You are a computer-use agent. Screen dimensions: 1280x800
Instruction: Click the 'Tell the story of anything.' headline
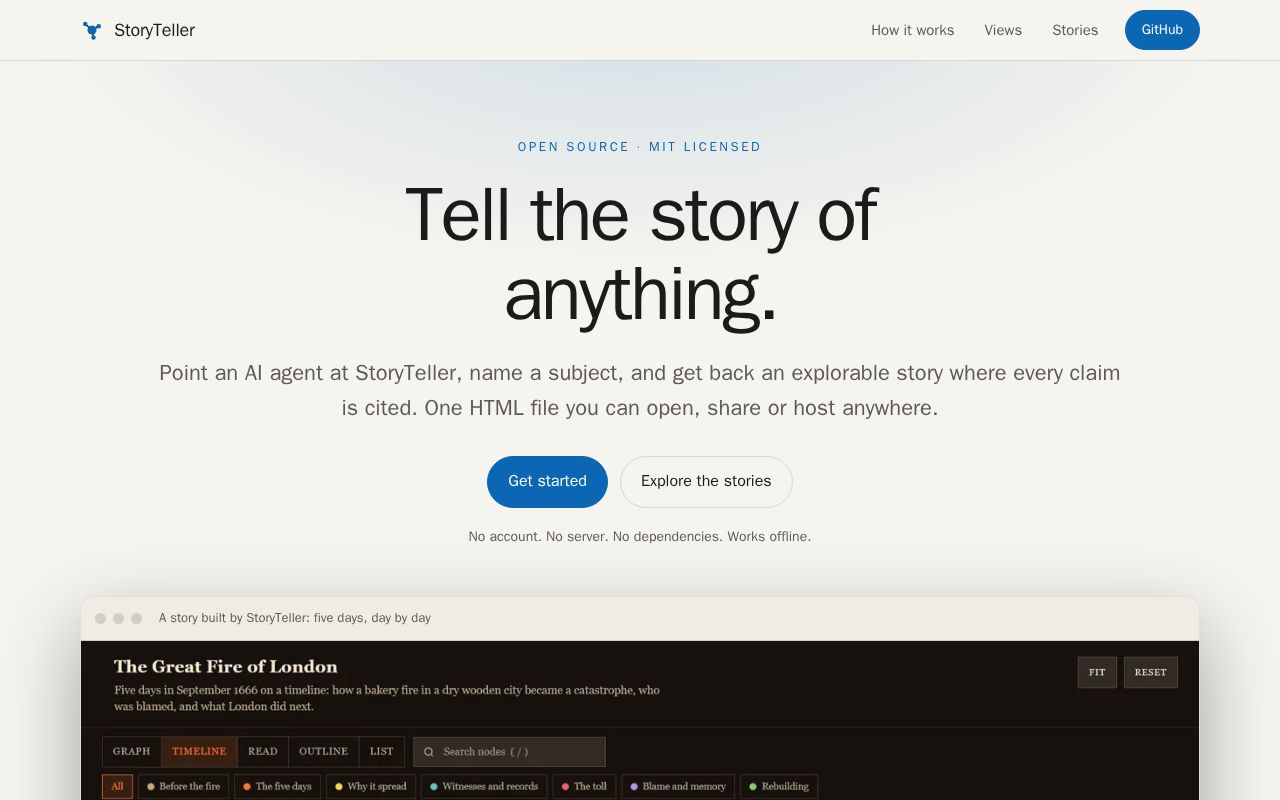[x=640, y=254]
